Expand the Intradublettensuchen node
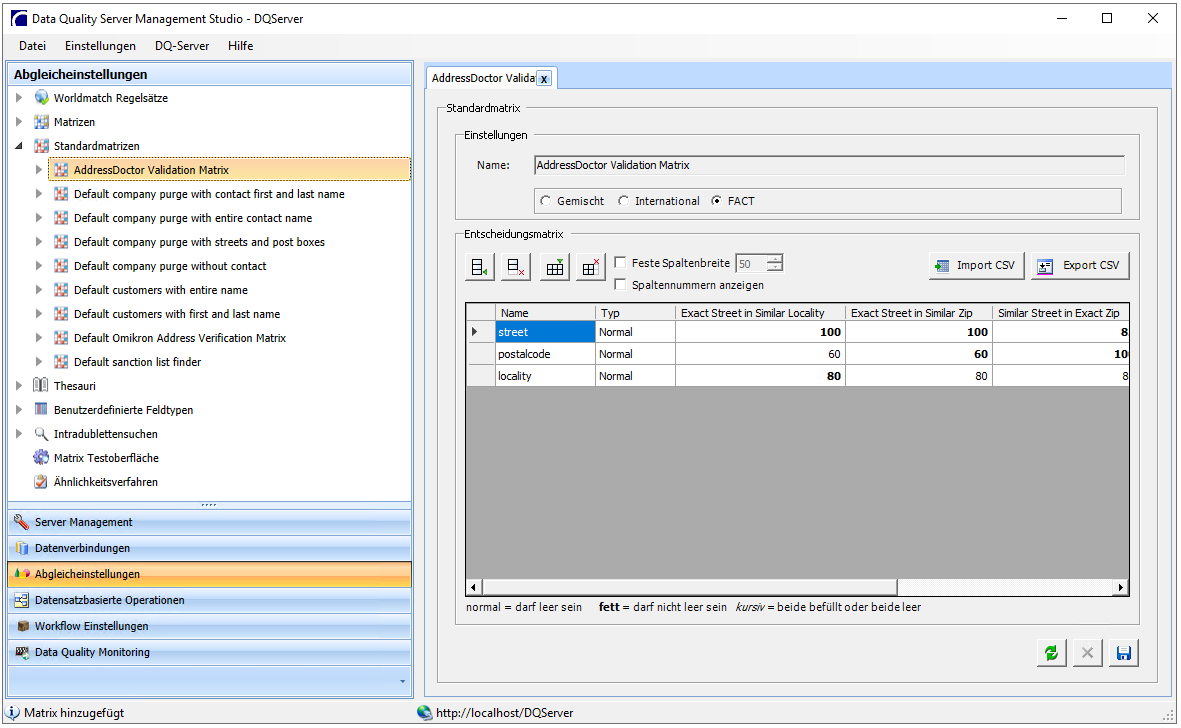The image size is (1181, 728). pyautogui.click(x=20, y=434)
